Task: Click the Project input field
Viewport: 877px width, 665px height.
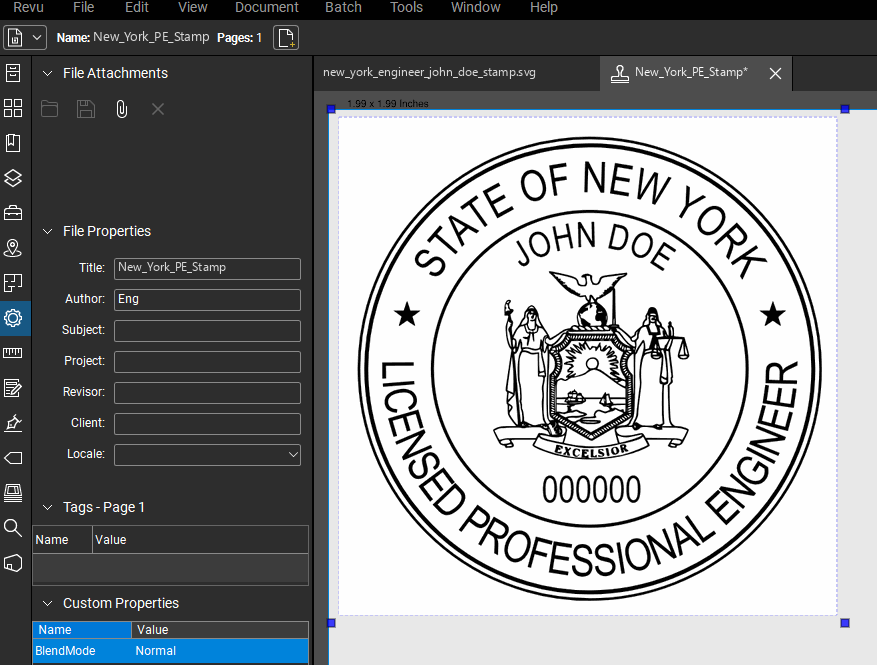Action: (208, 362)
